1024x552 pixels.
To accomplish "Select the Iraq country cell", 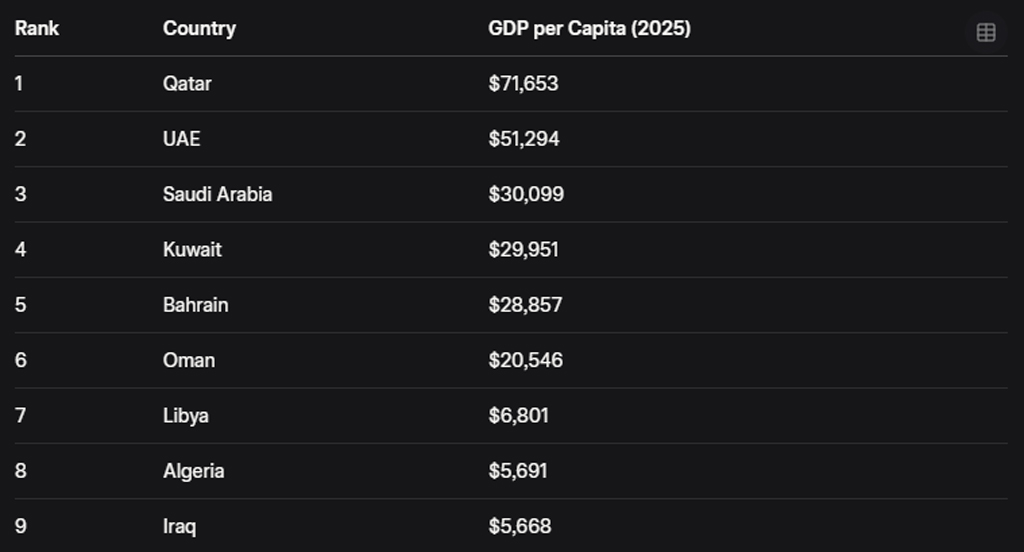I will (x=179, y=525).
